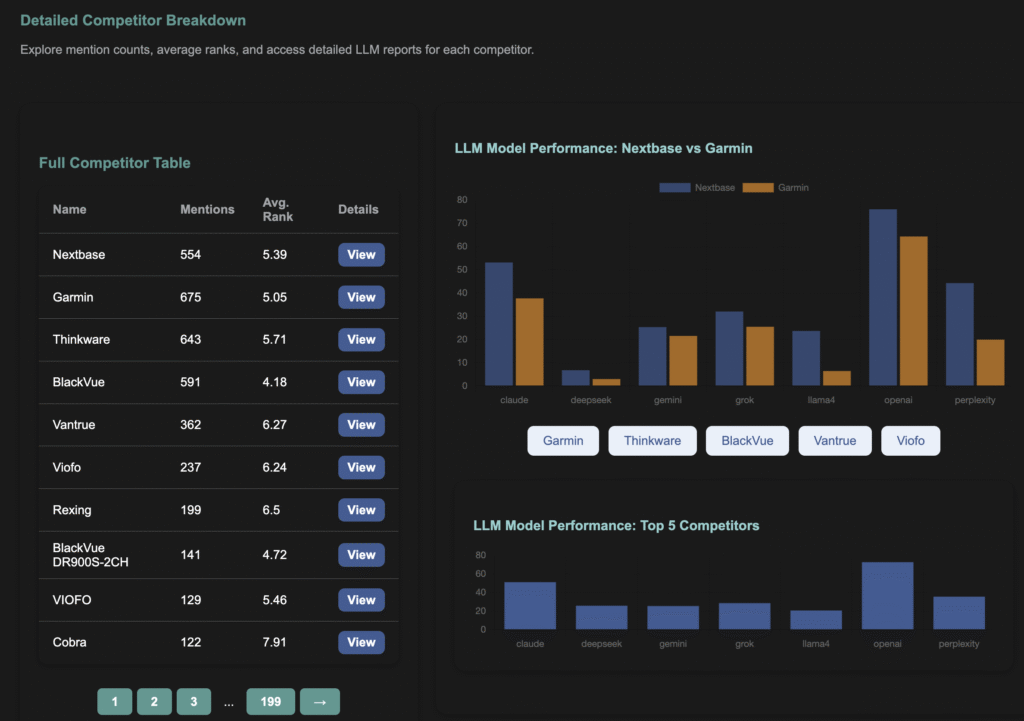The width and height of the screenshot is (1024, 721).
Task: Click the Mentions column header
Action: tap(207, 210)
